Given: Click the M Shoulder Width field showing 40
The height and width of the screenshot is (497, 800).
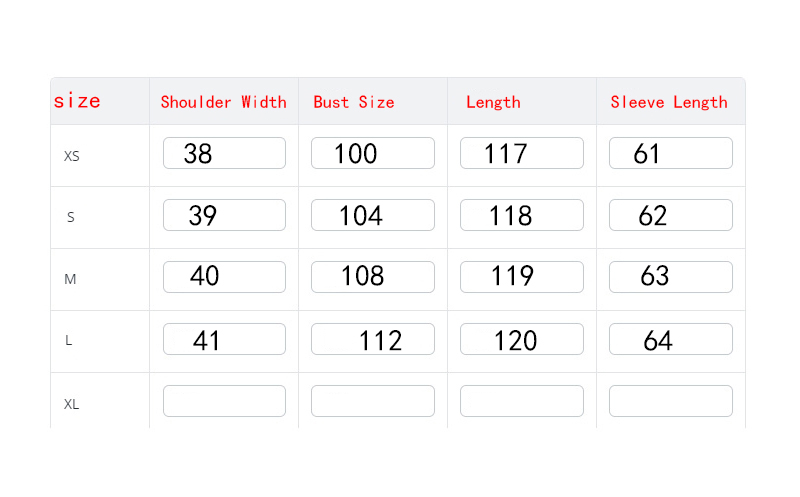Looking at the screenshot, I should (224, 277).
